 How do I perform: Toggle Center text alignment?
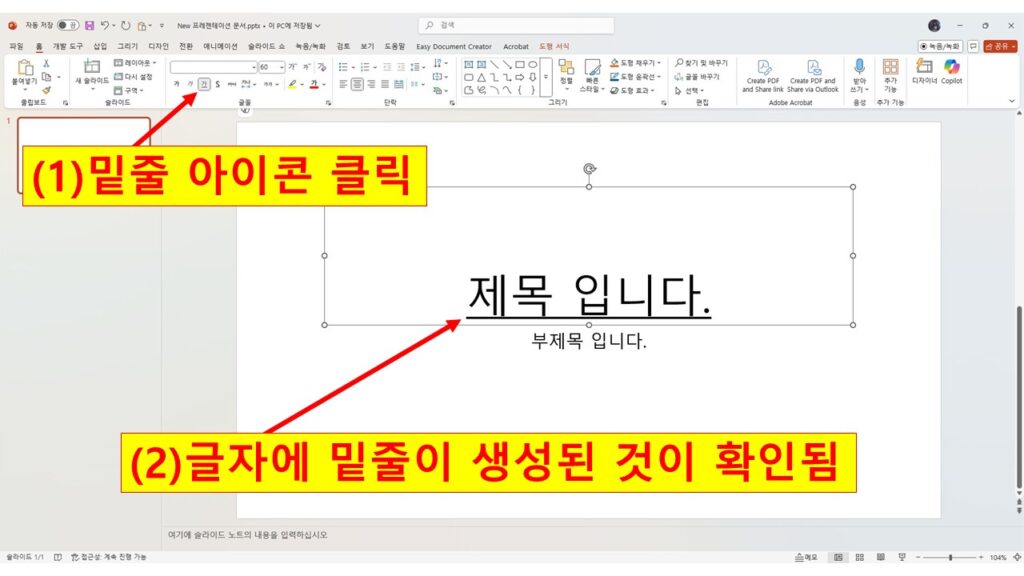pos(357,84)
